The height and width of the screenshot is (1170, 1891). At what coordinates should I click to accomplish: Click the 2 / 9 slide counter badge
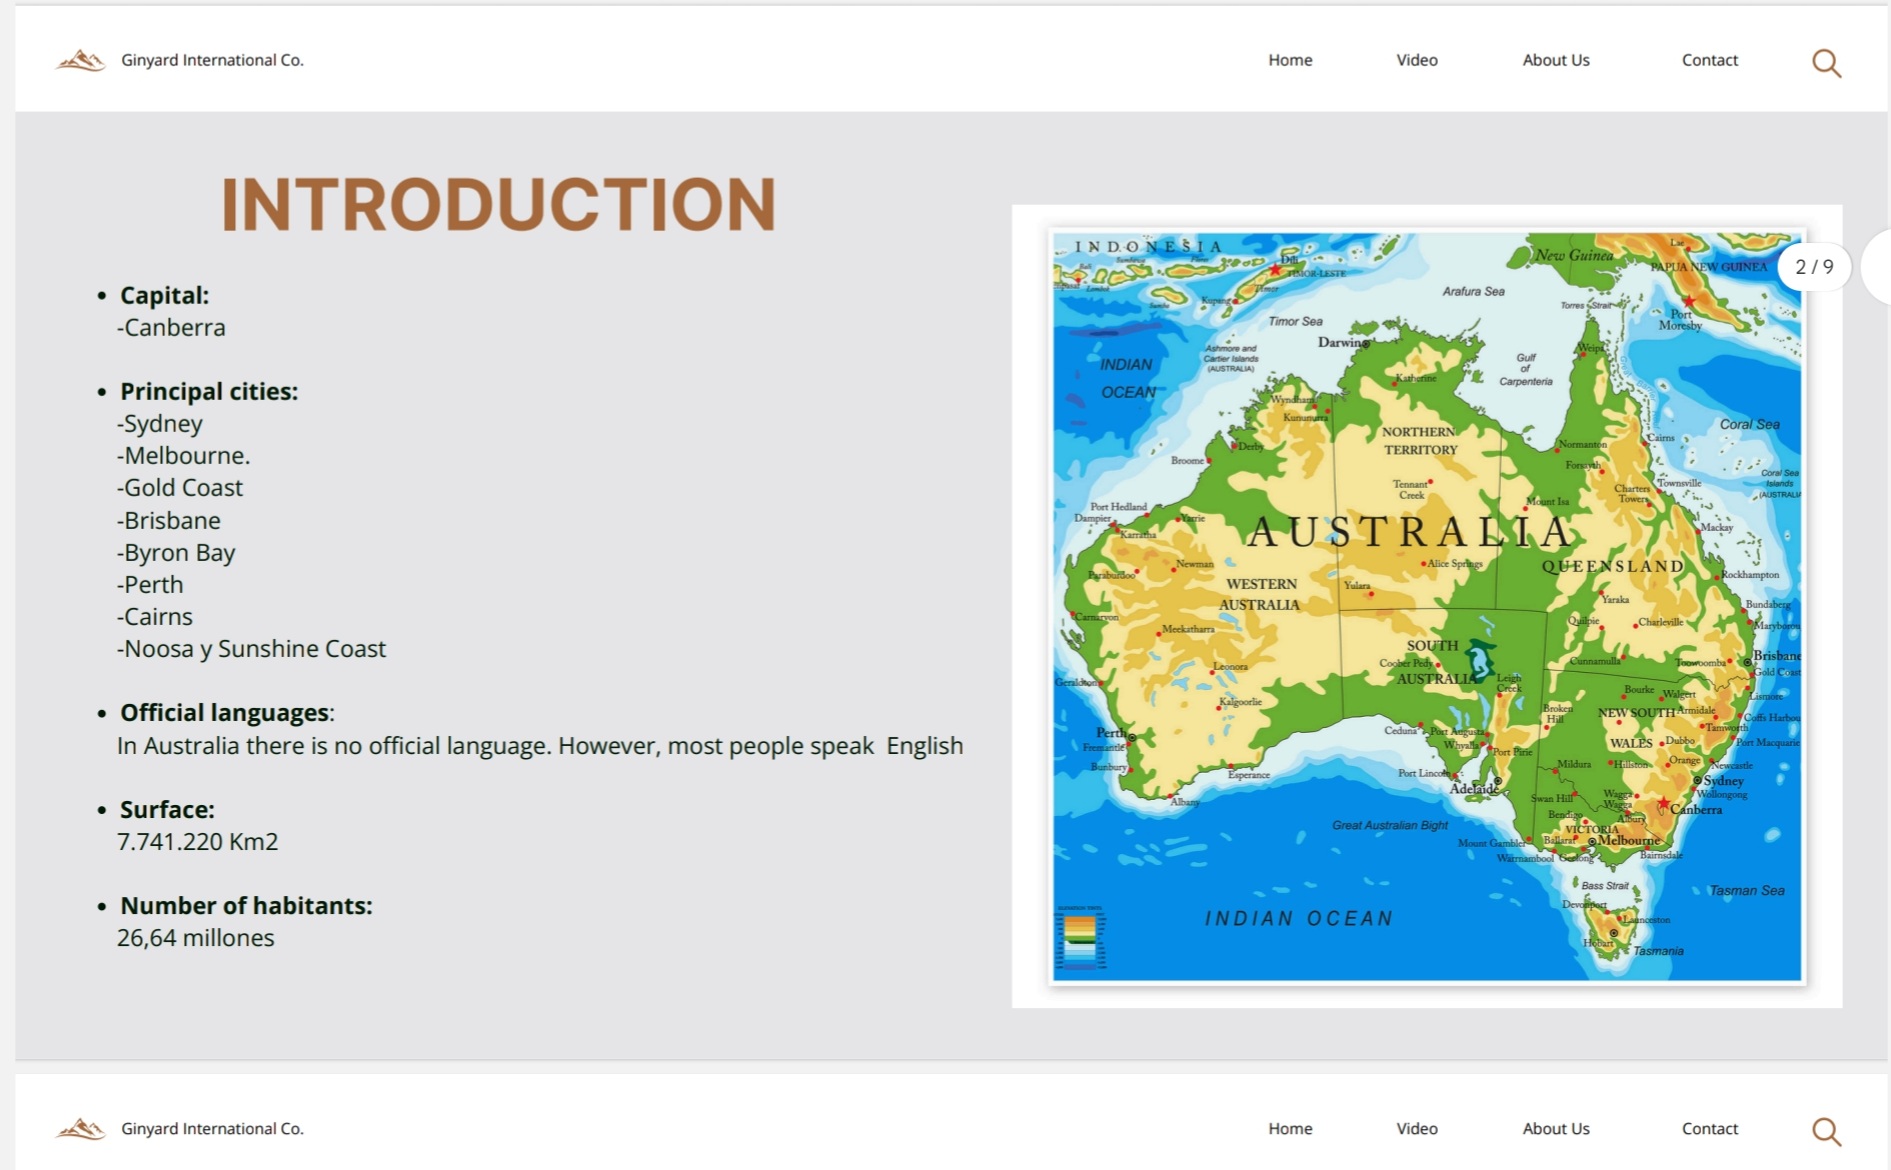[x=1813, y=267]
